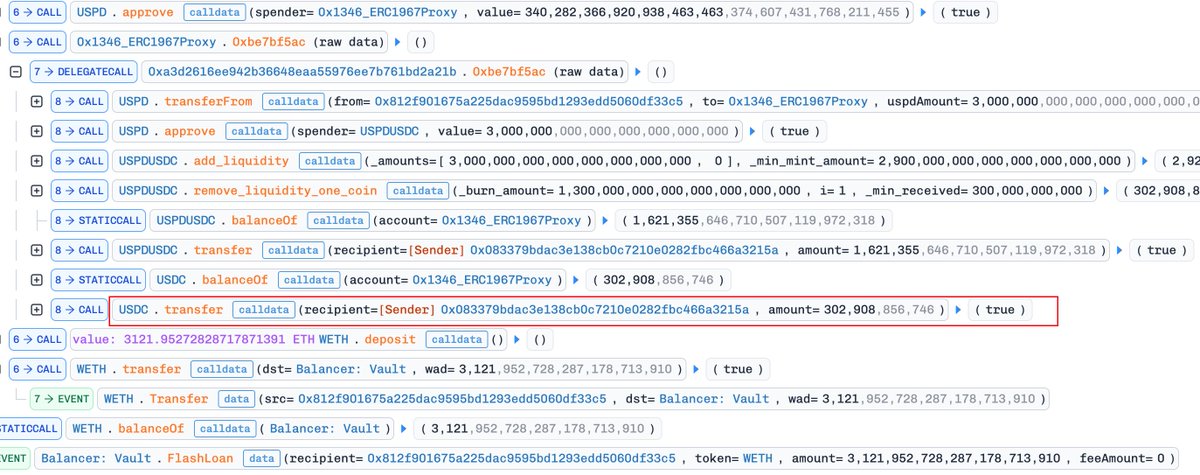This screenshot has height=475, width=1200.
Task: Open calldata for USDC transfer
Action: pyautogui.click(x=264, y=310)
